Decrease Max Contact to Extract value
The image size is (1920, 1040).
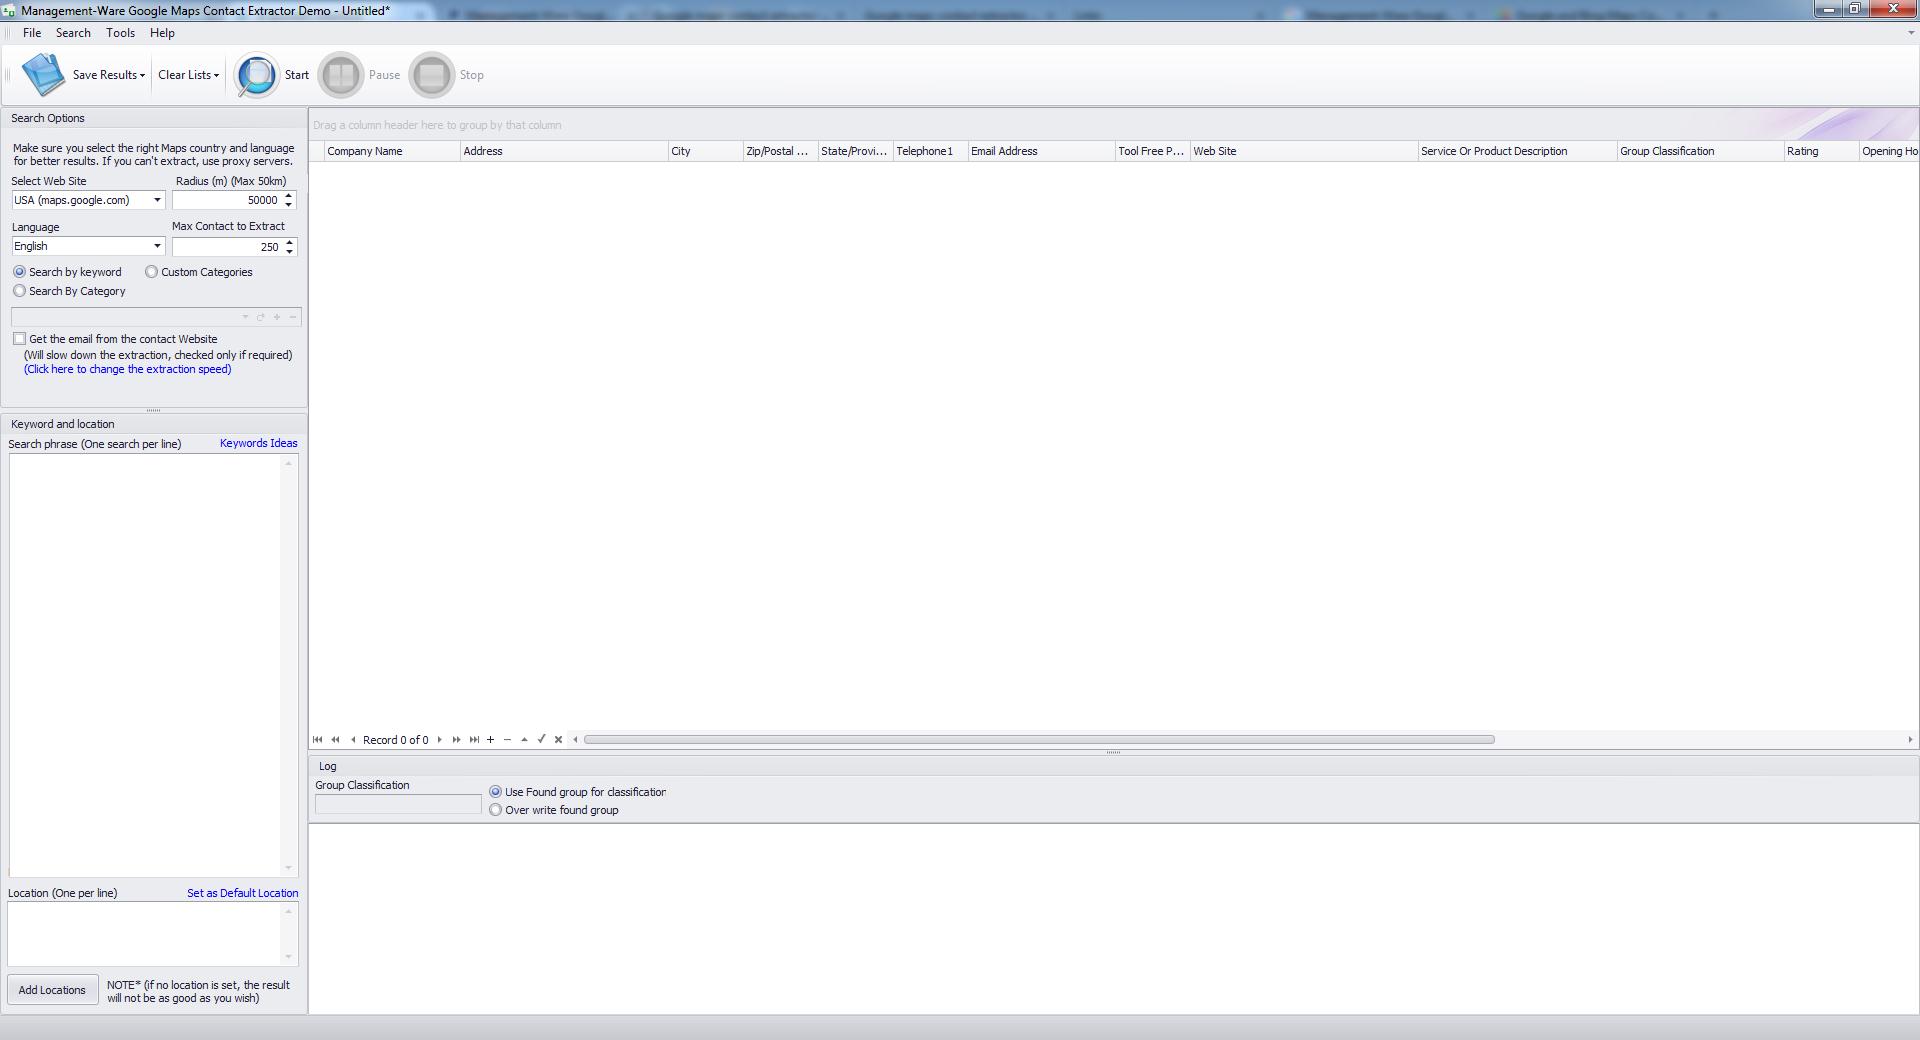click(289, 251)
